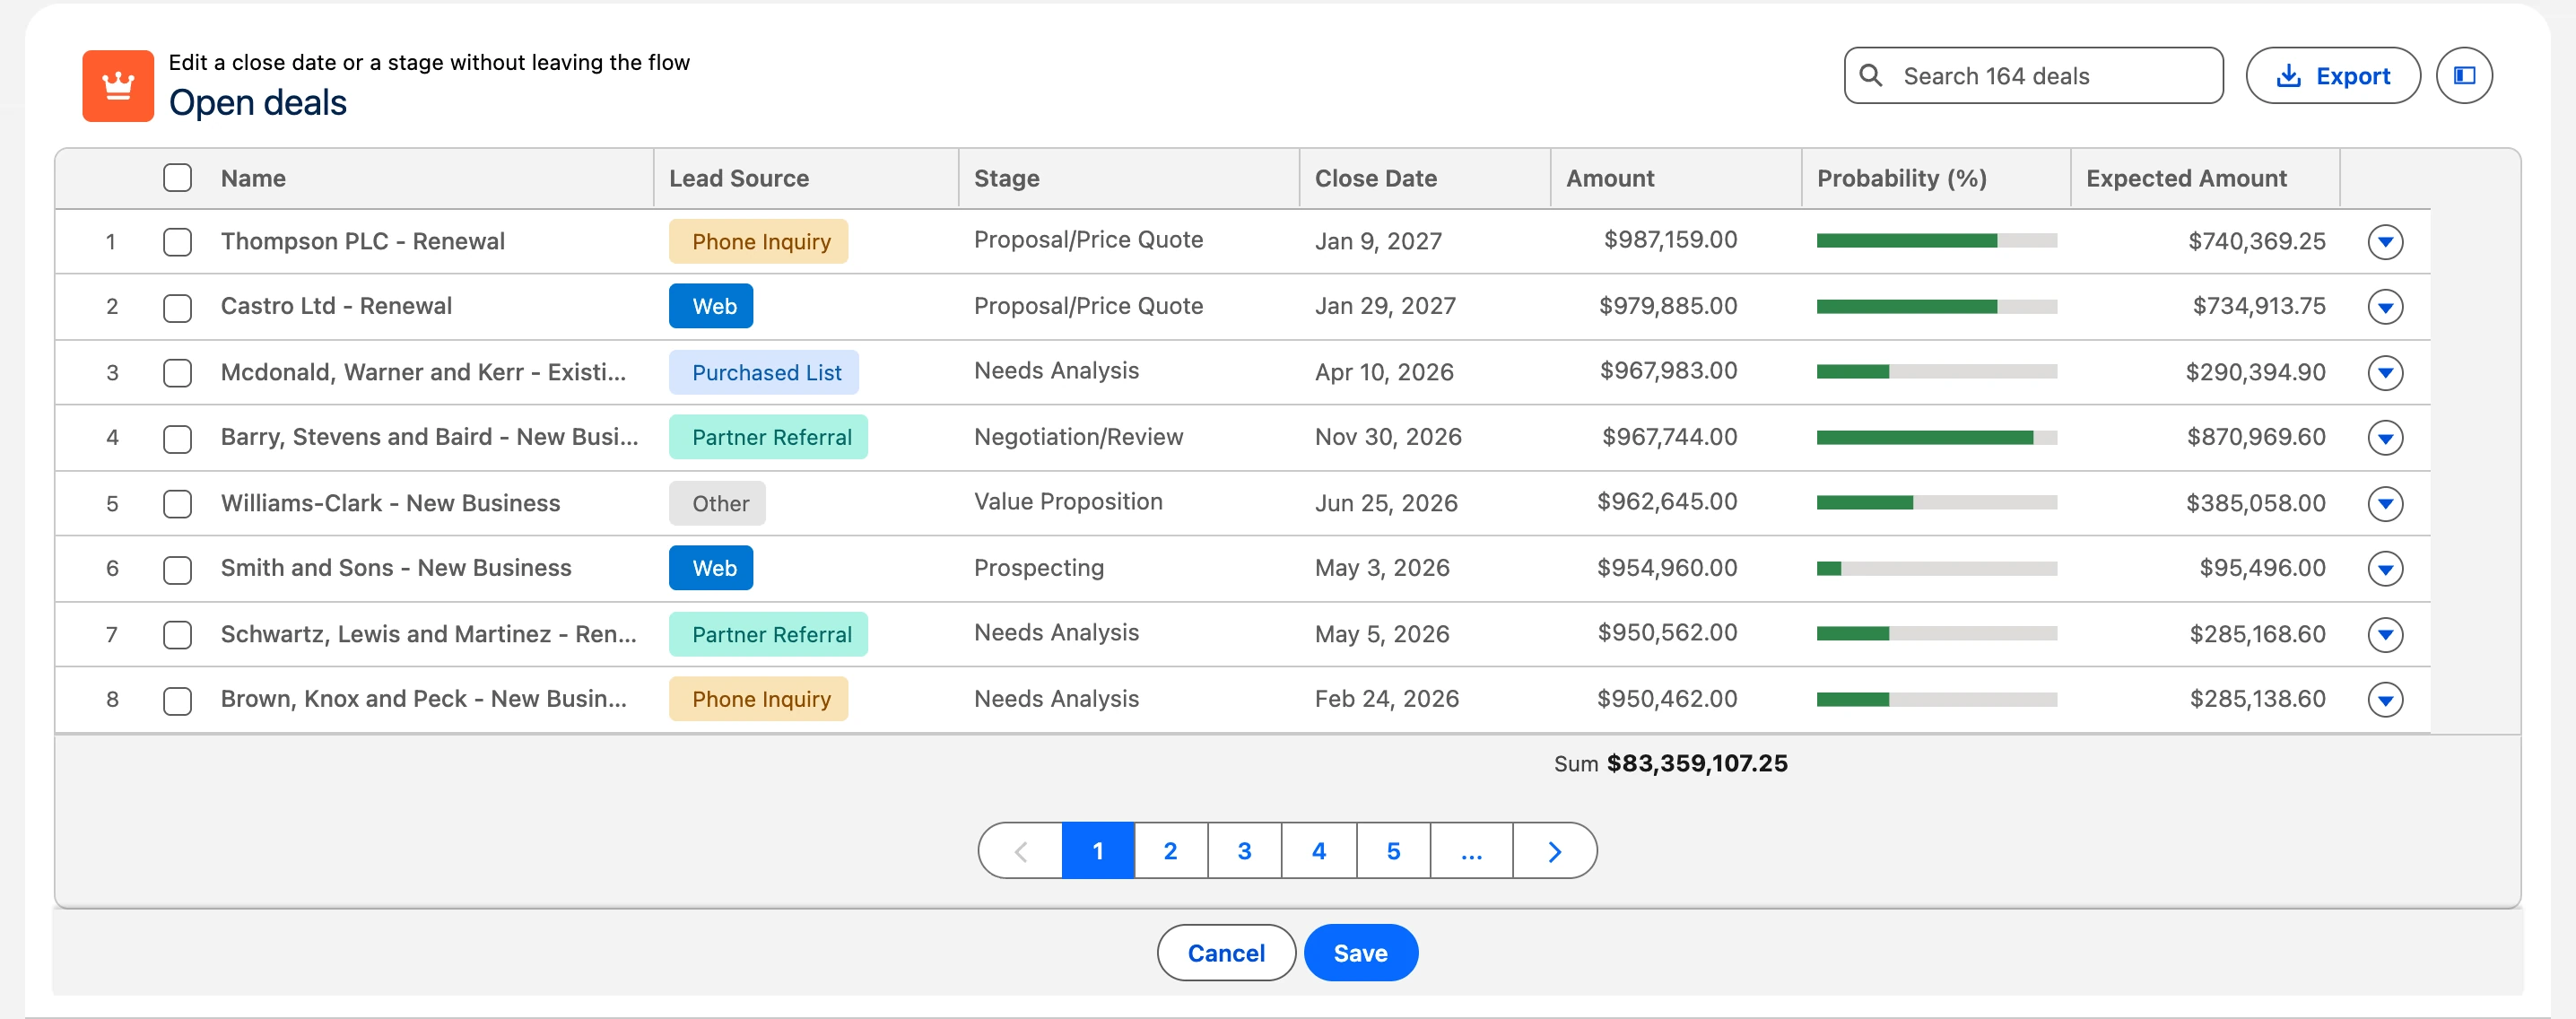
Task: Tick the Mcdonald, Warner and Kerr checkbox
Action: click(x=177, y=373)
